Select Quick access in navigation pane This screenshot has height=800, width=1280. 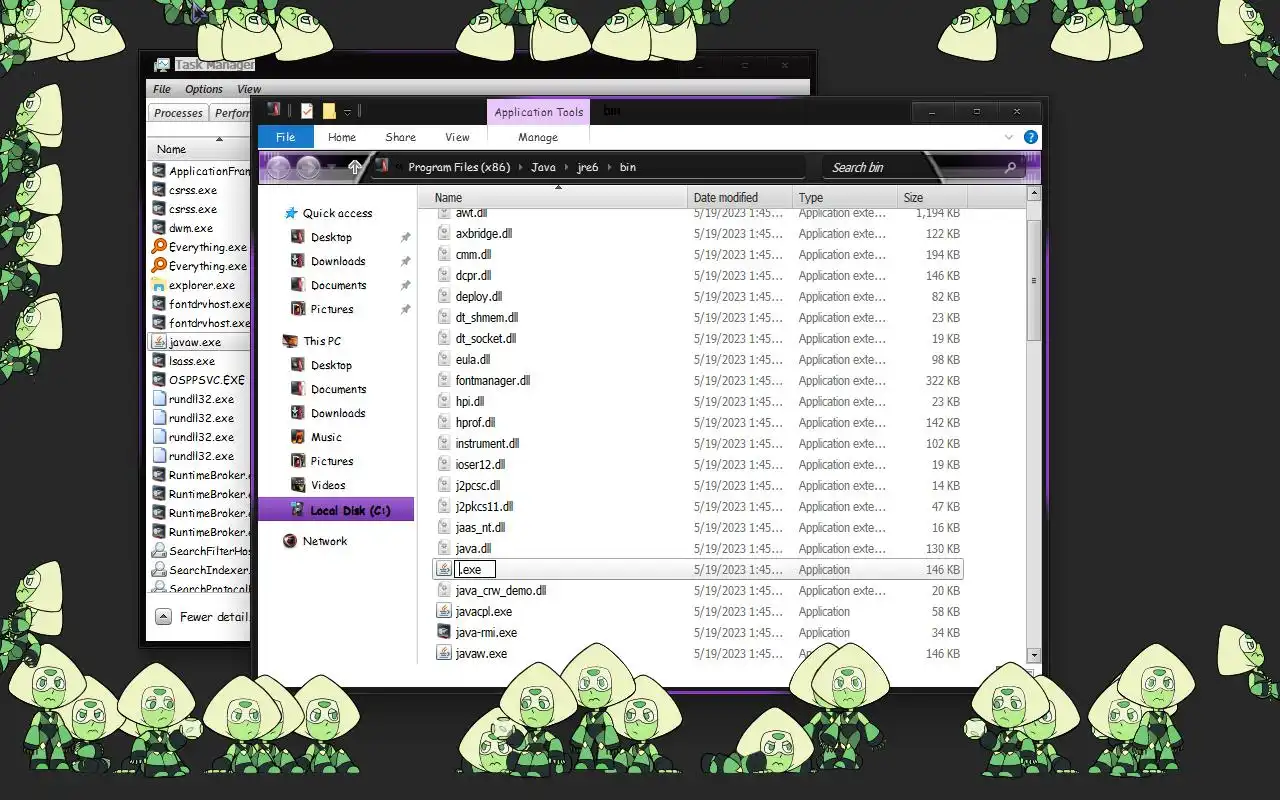click(x=337, y=213)
